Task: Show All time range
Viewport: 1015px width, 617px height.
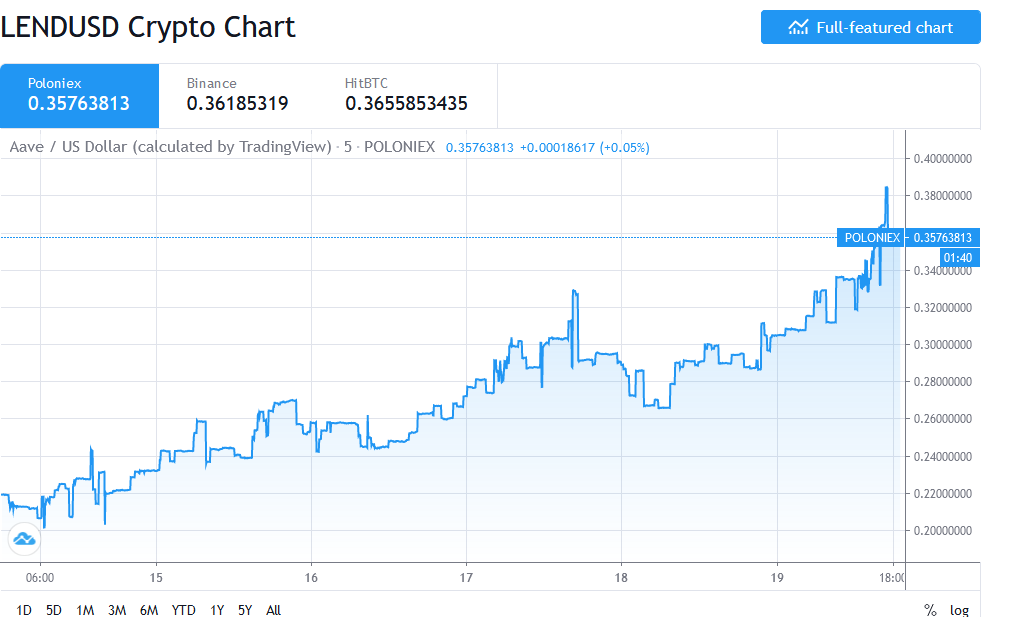Action: (273, 610)
